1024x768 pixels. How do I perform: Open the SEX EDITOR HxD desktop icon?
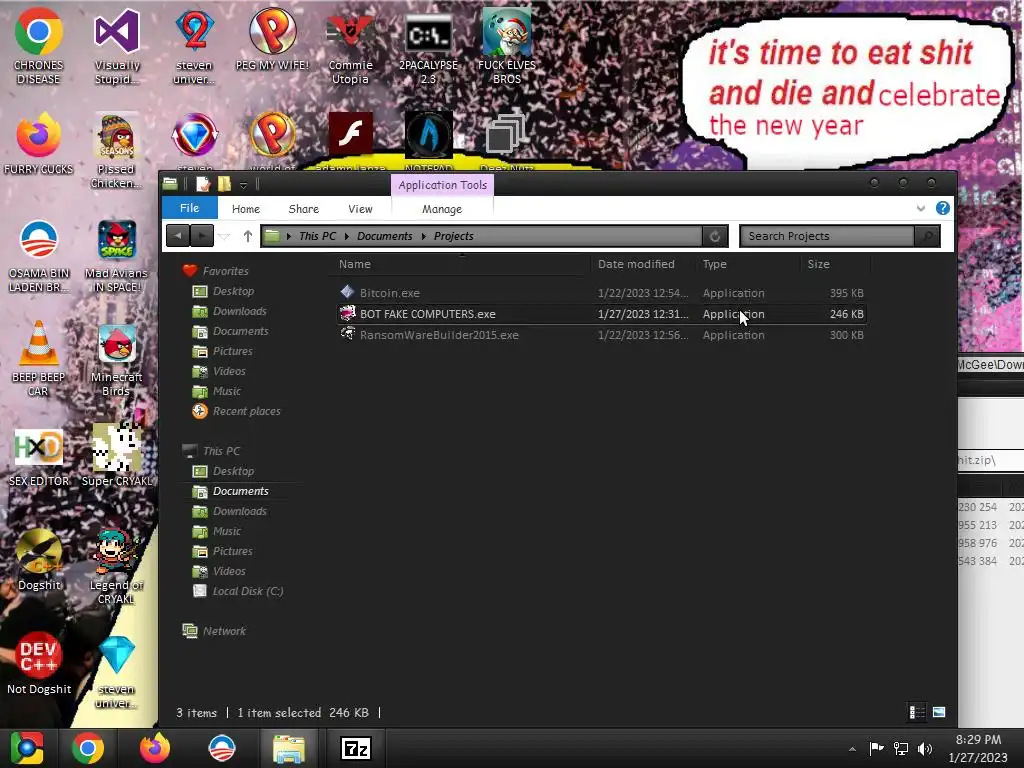click(39, 457)
